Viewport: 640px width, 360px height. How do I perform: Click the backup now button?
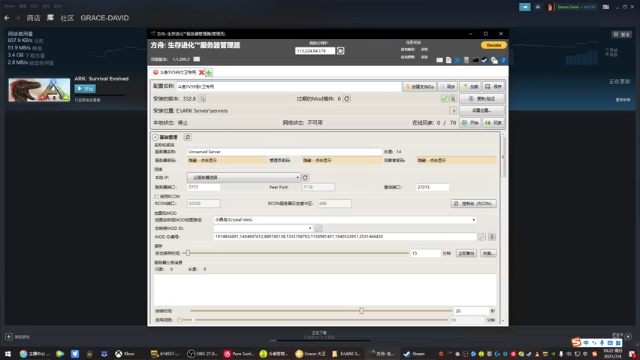pyautogui.click(x=466, y=253)
